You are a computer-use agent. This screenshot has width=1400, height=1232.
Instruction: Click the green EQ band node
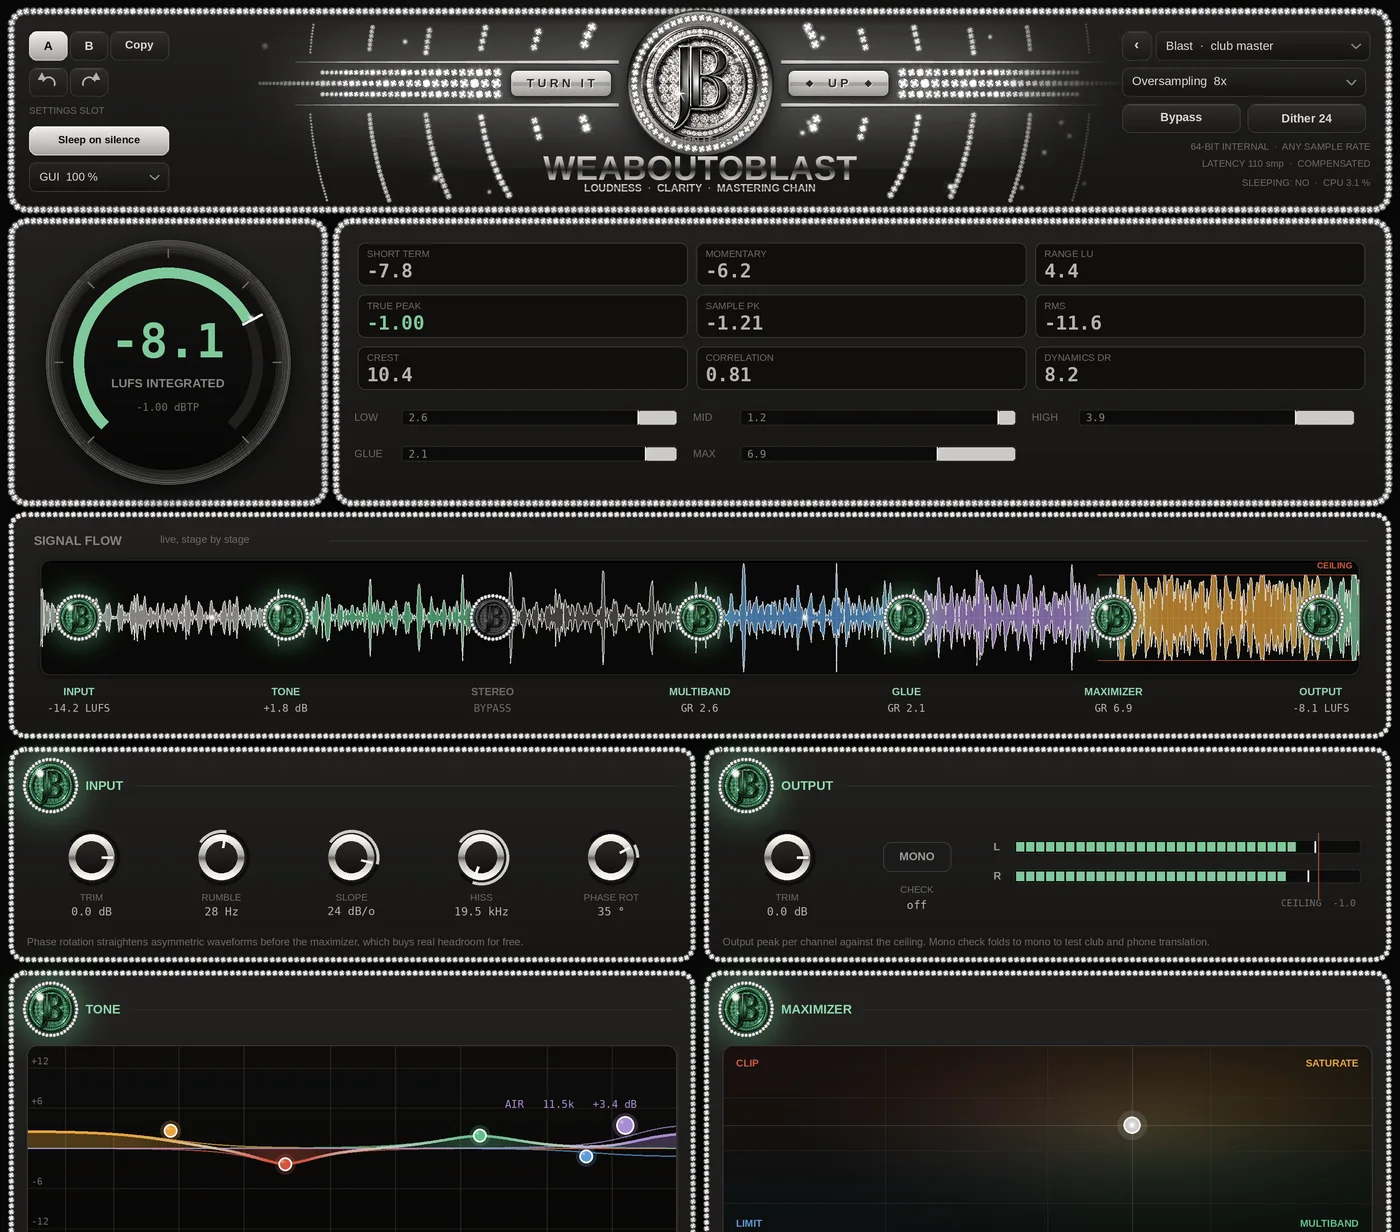click(x=480, y=1135)
